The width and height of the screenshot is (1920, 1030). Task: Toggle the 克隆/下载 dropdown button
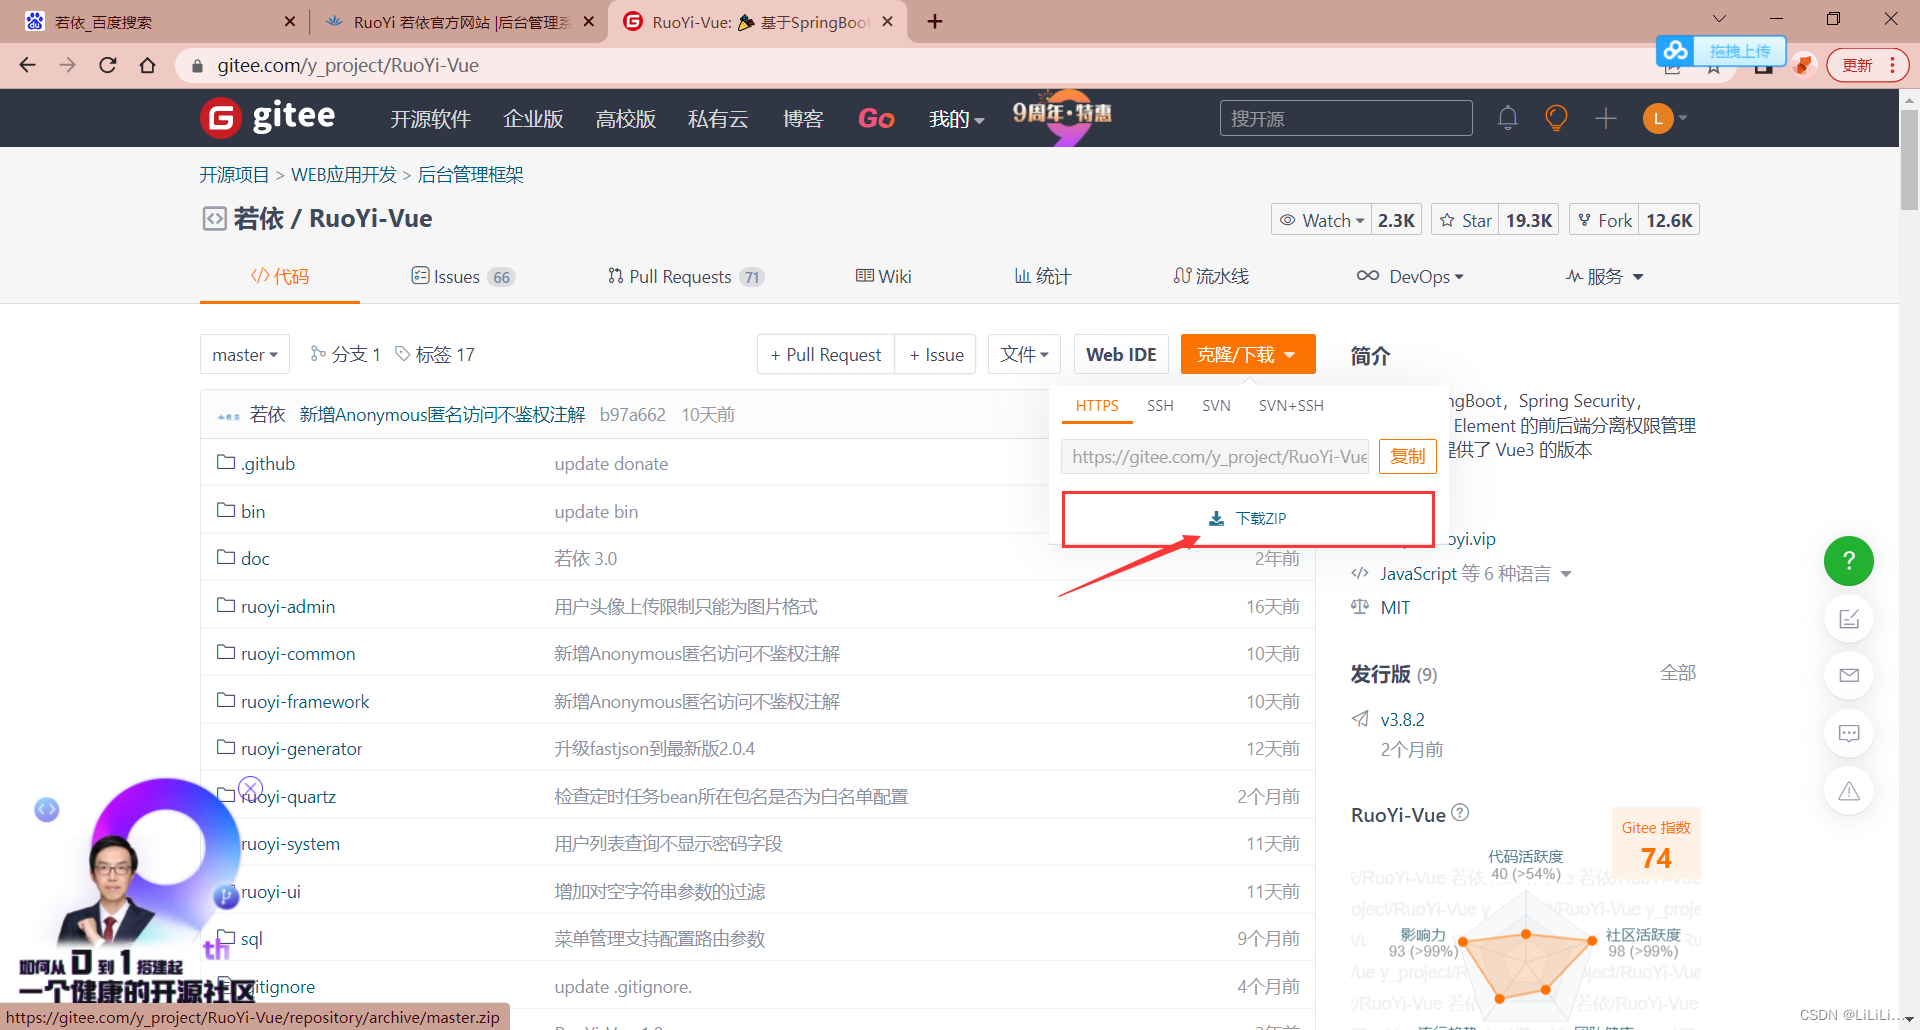[1248, 354]
